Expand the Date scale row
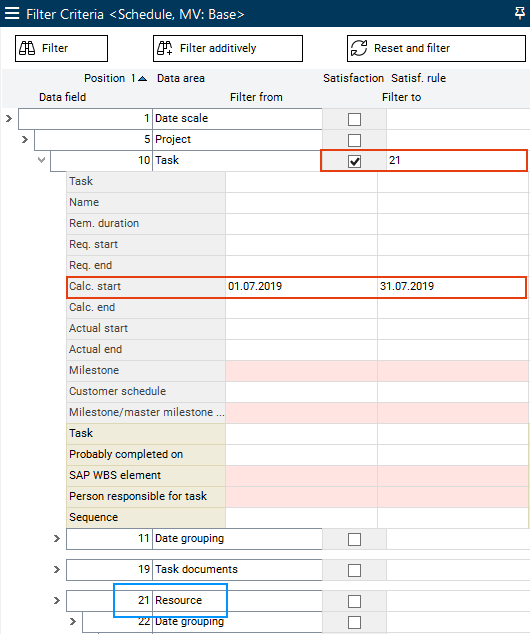Viewport: 530px width, 634px height. (9, 118)
